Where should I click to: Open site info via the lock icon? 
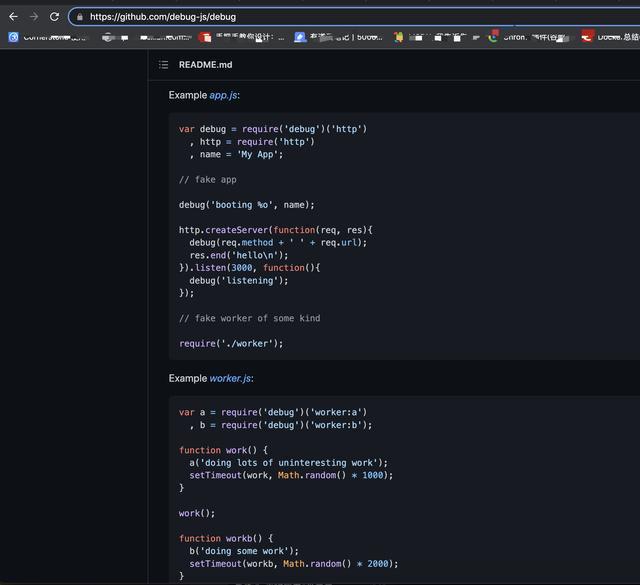[x=79, y=17]
